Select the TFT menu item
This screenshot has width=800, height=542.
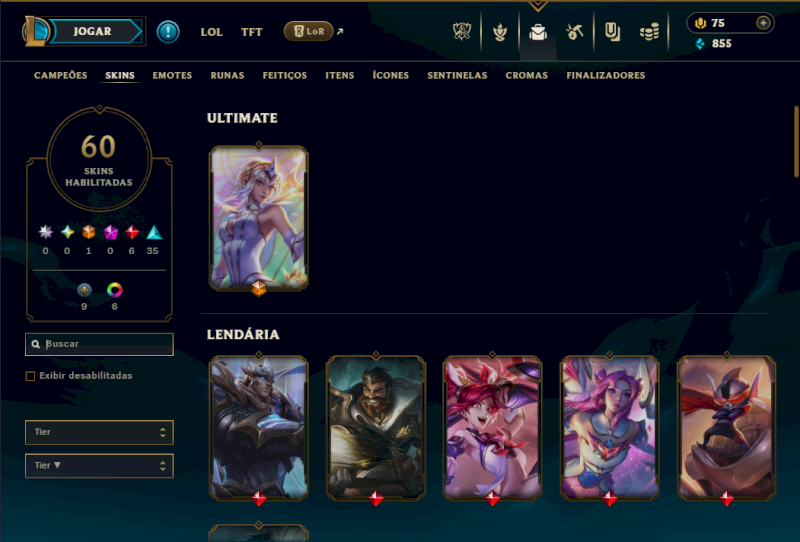252,32
